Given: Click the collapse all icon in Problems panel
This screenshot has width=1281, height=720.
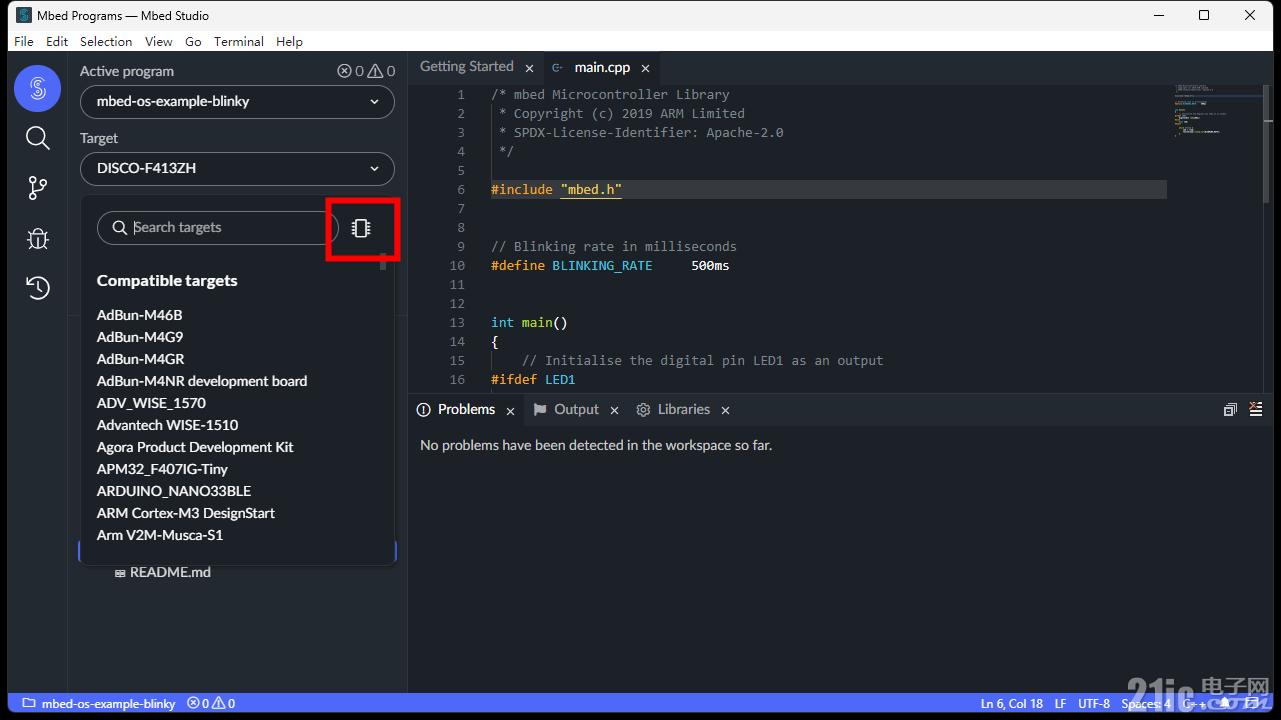Looking at the screenshot, I should pyautogui.click(x=1230, y=410).
